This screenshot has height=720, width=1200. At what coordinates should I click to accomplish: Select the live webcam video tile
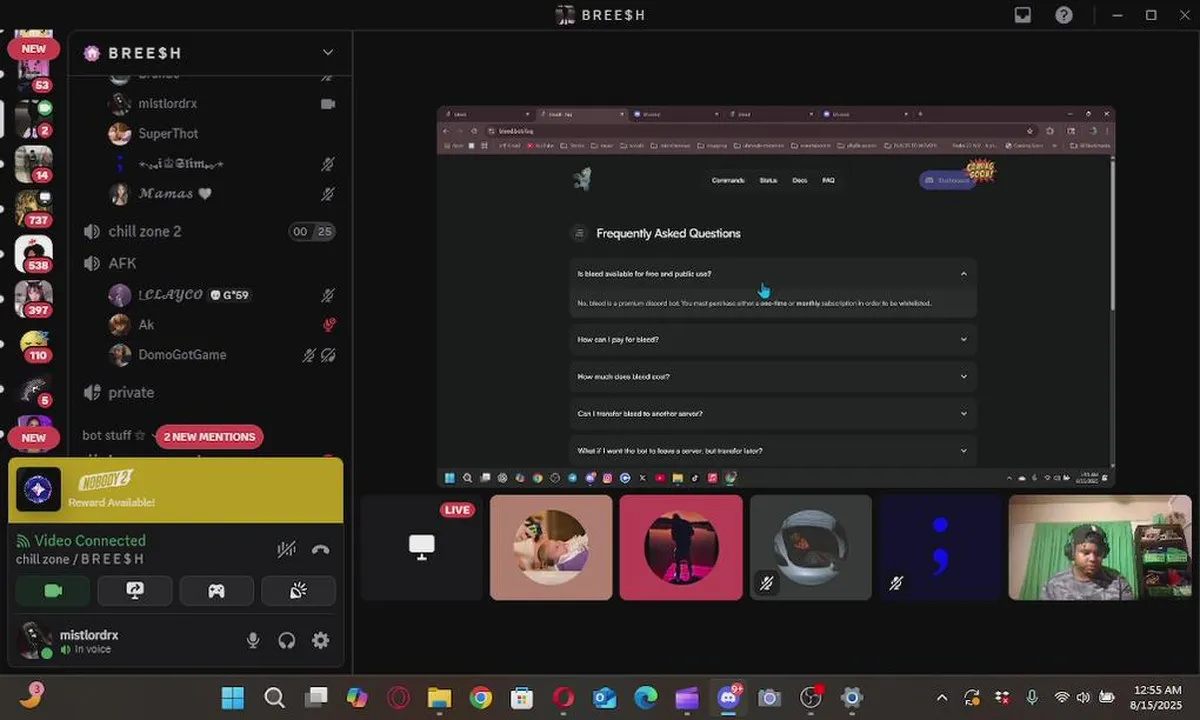click(x=1100, y=547)
